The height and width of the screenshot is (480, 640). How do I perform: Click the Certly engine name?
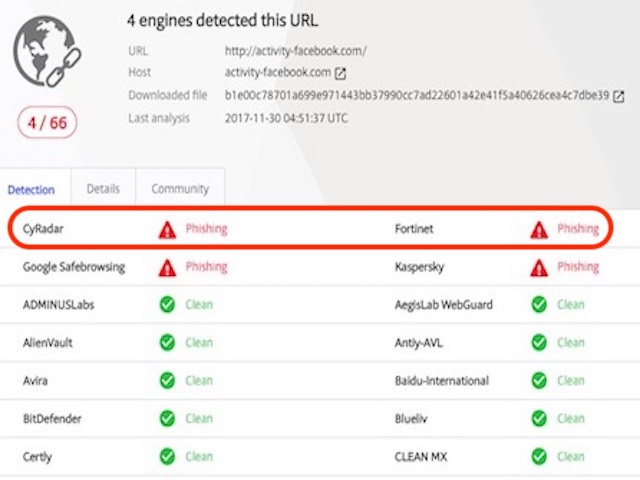[x=37, y=457]
